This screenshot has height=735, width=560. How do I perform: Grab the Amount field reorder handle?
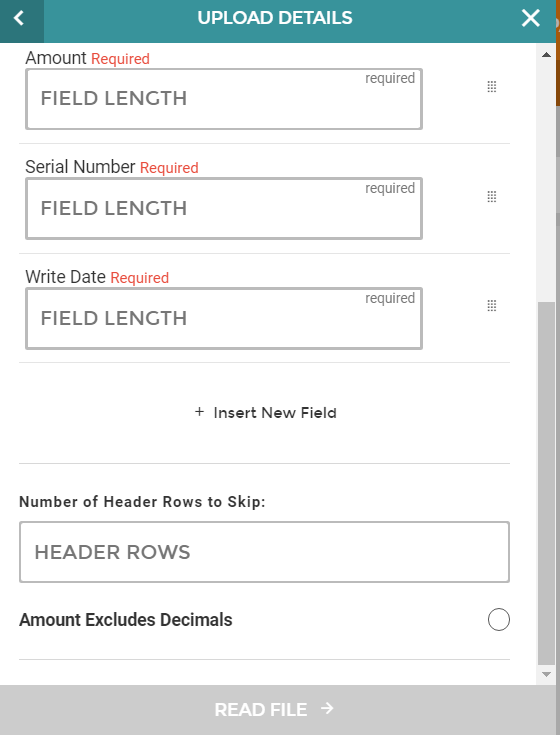(x=492, y=87)
